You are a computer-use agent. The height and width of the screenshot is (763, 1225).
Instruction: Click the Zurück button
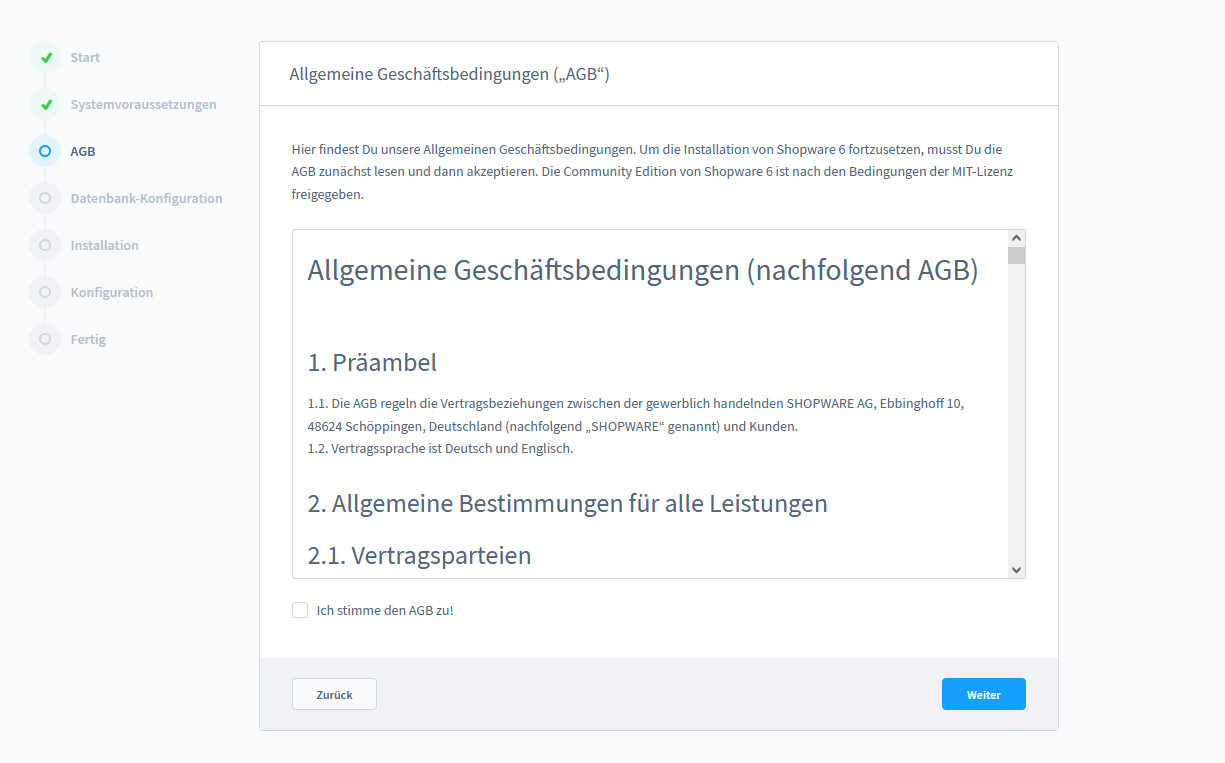334,694
